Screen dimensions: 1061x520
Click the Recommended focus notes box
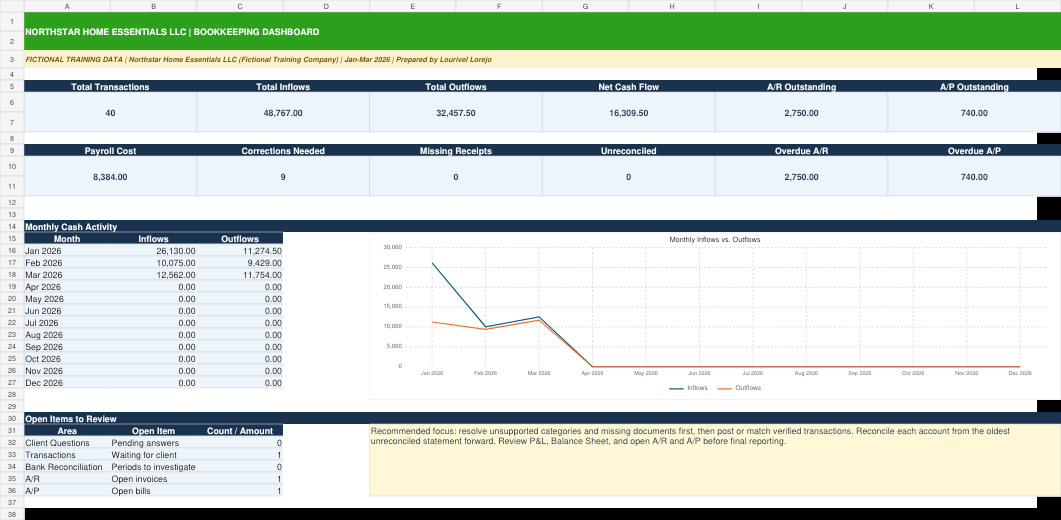coord(715,460)
